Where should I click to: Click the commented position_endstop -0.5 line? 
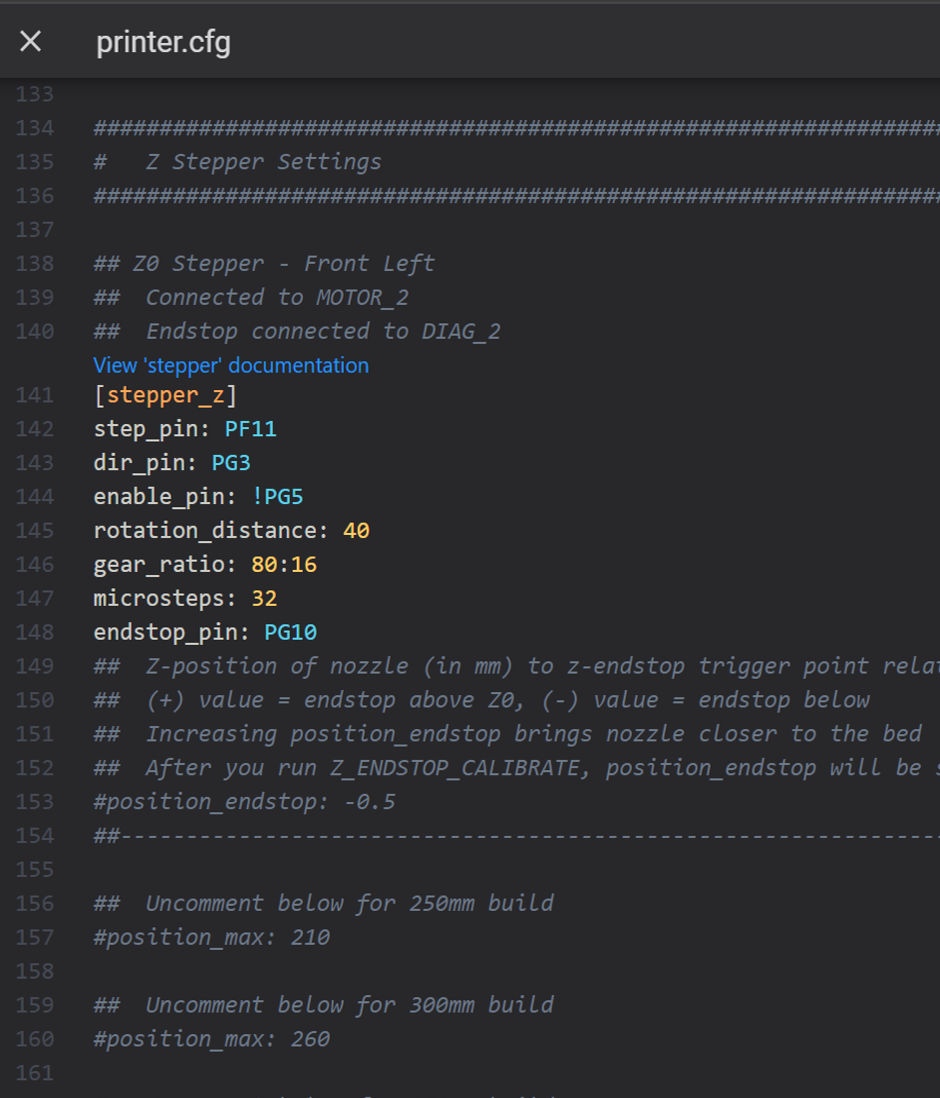point(244,802)
